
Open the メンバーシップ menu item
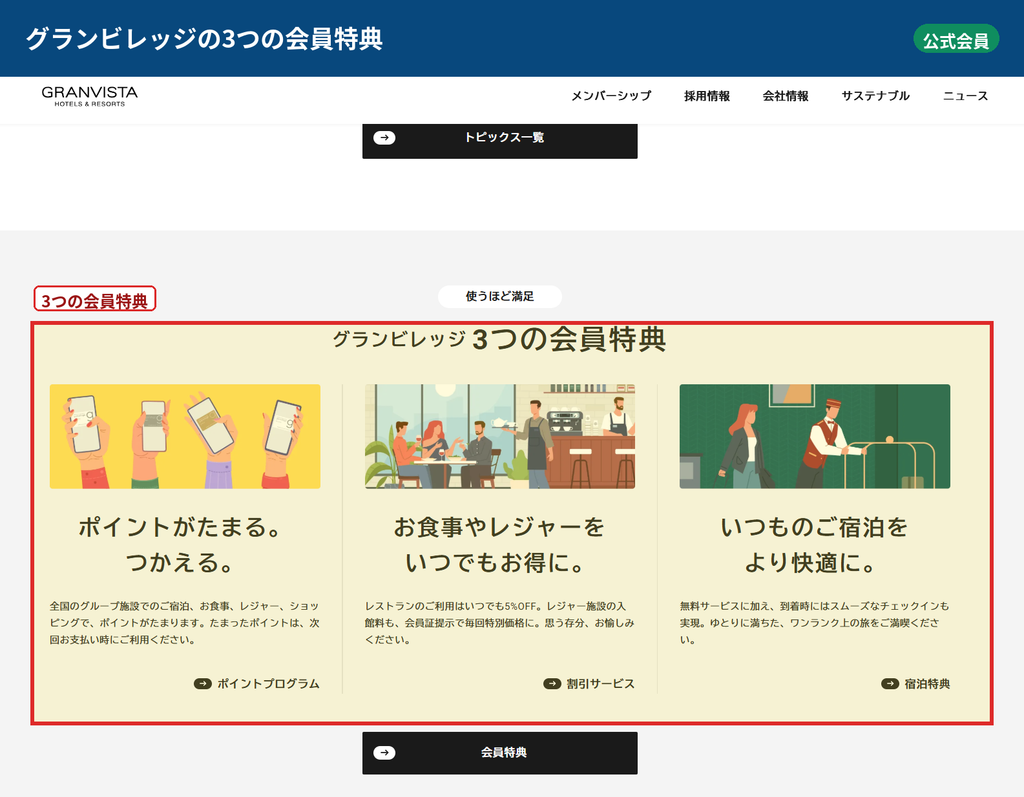pos(611,96)
